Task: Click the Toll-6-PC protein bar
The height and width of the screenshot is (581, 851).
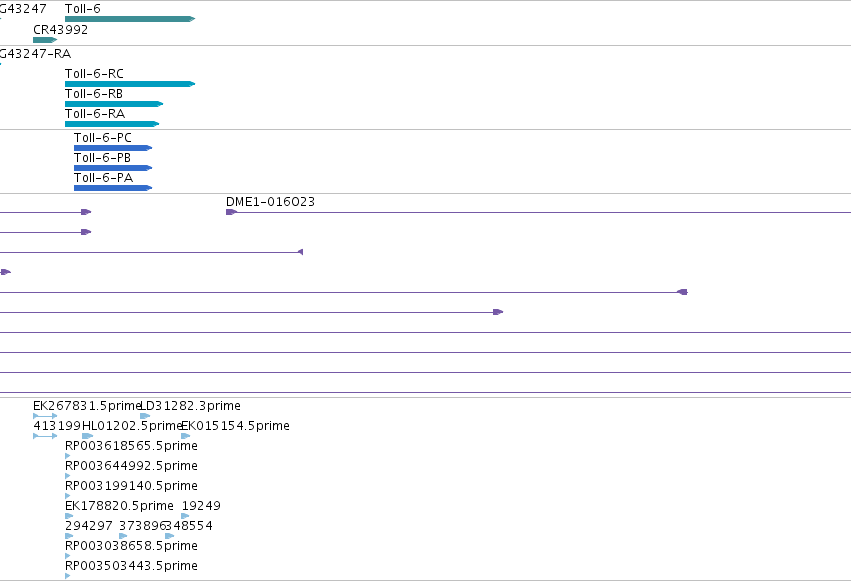Action: coord(113,148)
